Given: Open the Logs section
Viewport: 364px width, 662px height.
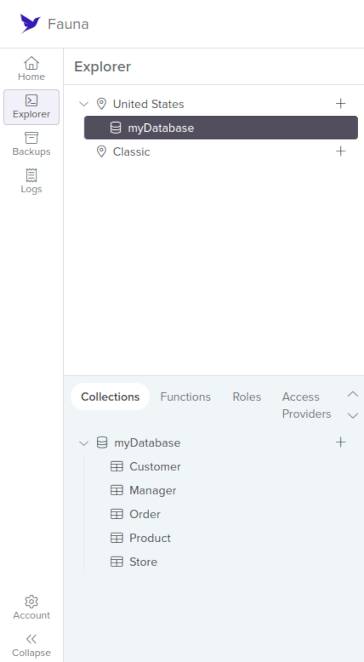Looking at the screenshot, I should (31, 181).
